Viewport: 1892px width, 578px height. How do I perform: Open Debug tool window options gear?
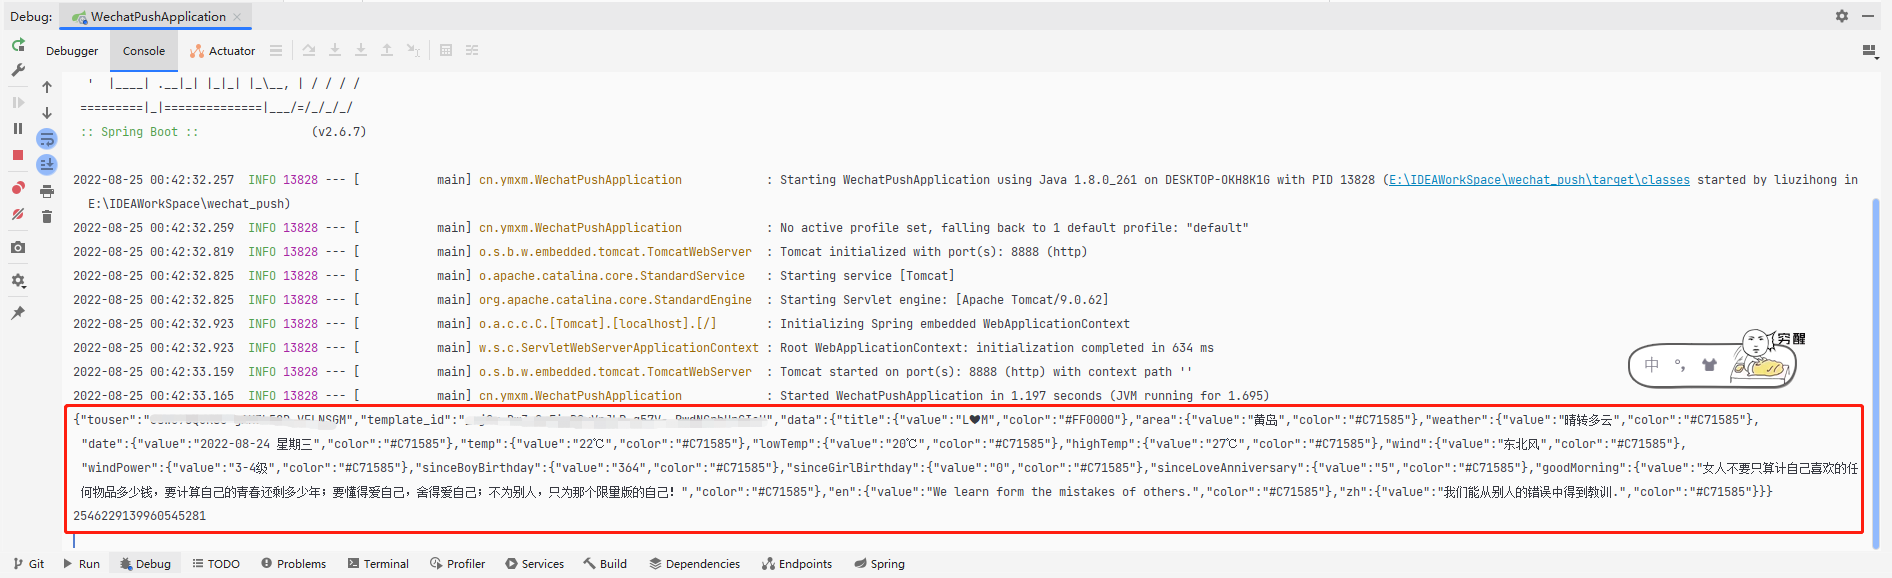(x=1842, y=16)
